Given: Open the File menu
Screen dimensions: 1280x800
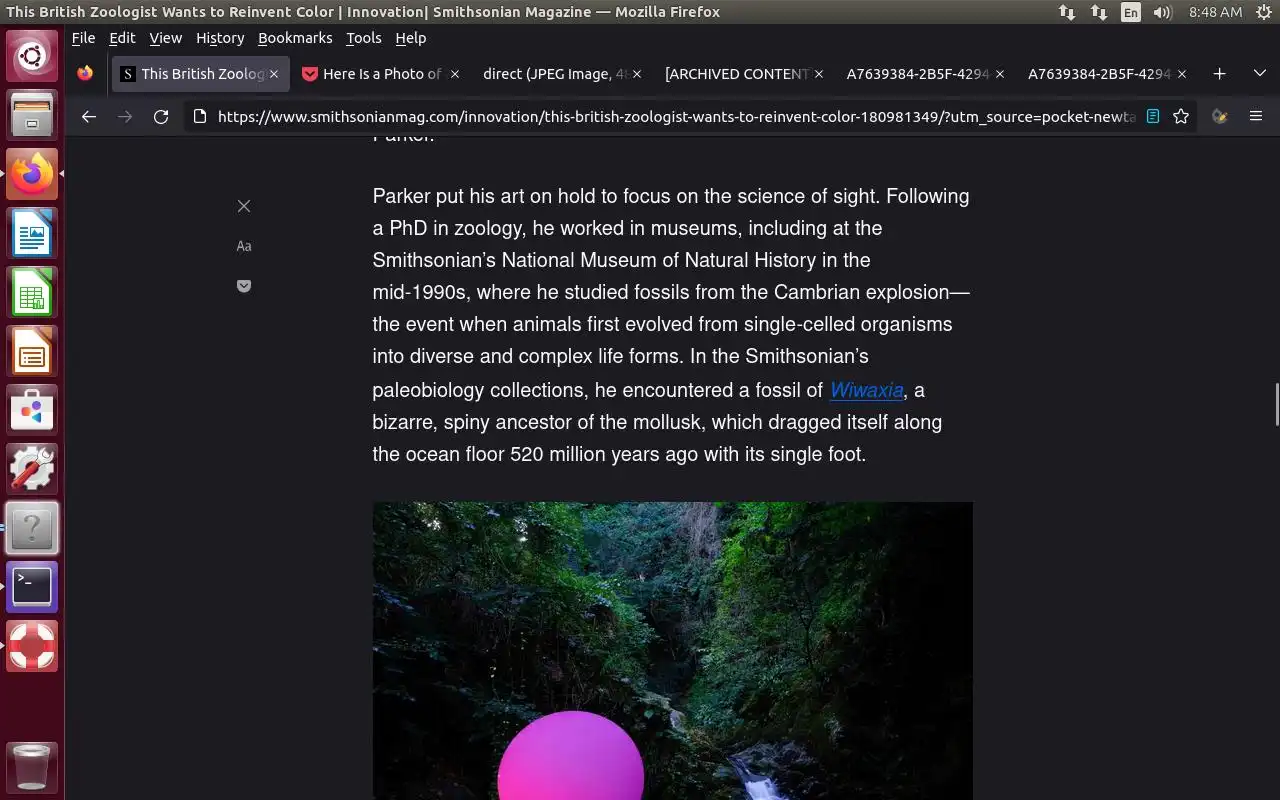Looking at the screenshot, I should [x=83, y=38].
